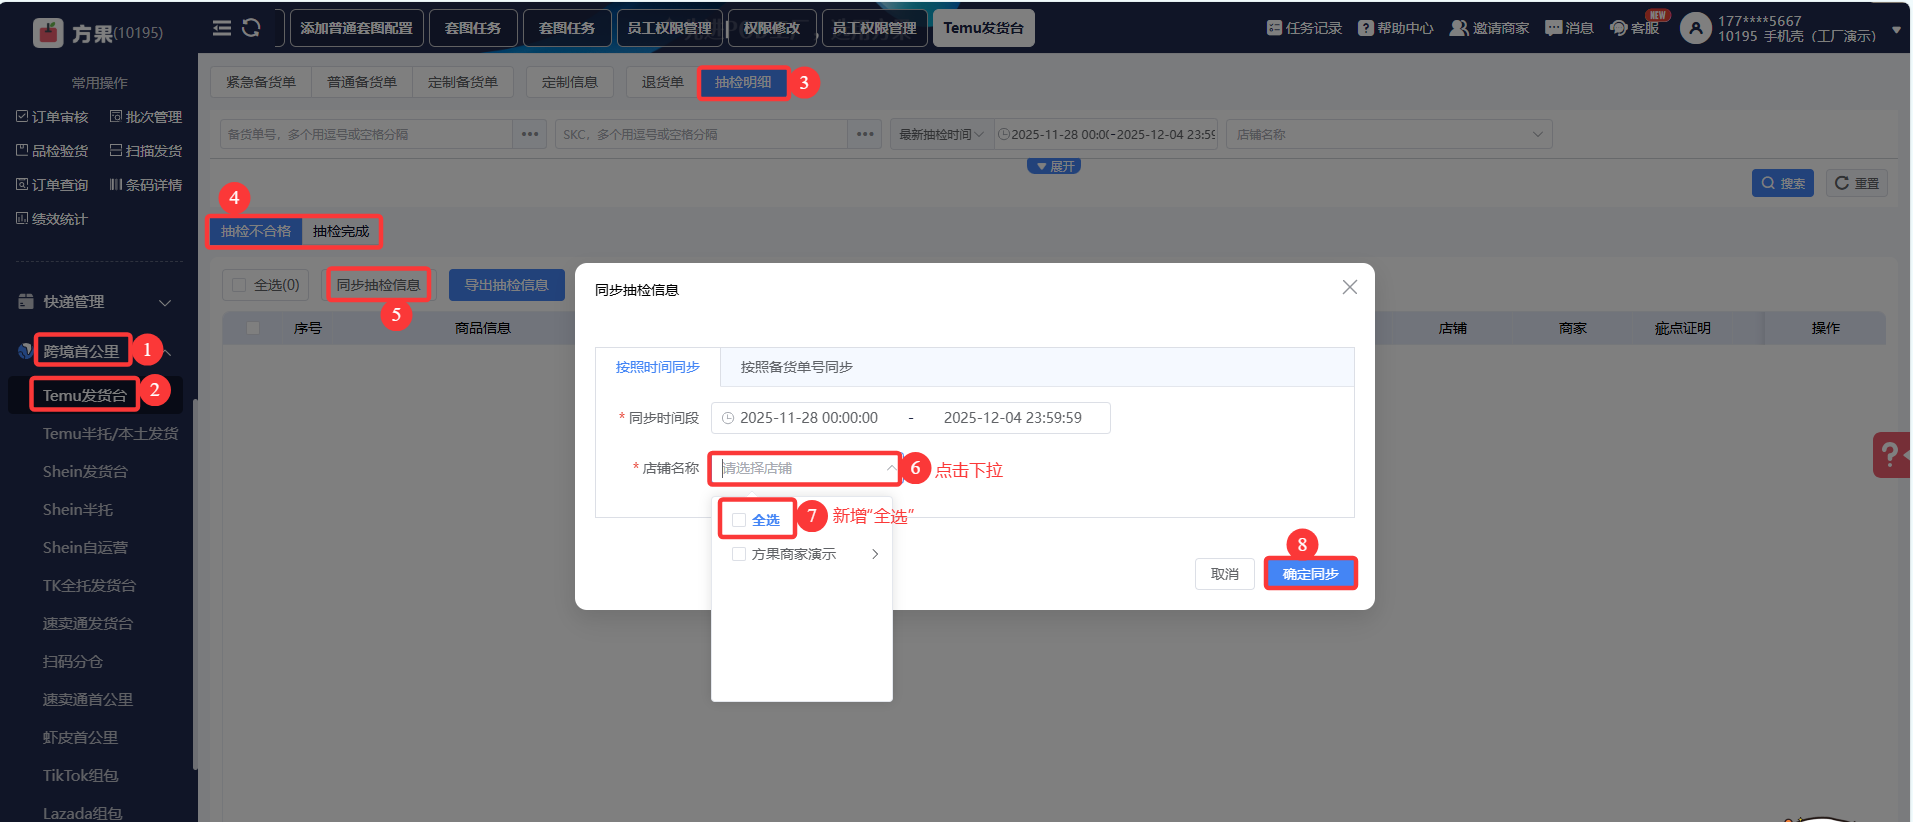Open 订单查询 shortcut in sidebar

[x=52, y=185]
